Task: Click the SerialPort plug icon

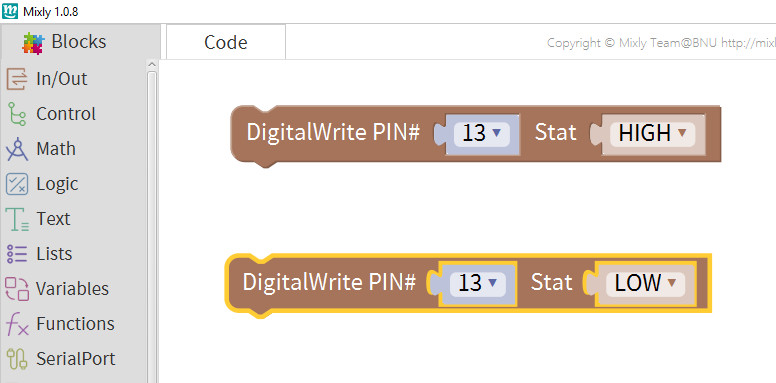Action: (17, 359)
